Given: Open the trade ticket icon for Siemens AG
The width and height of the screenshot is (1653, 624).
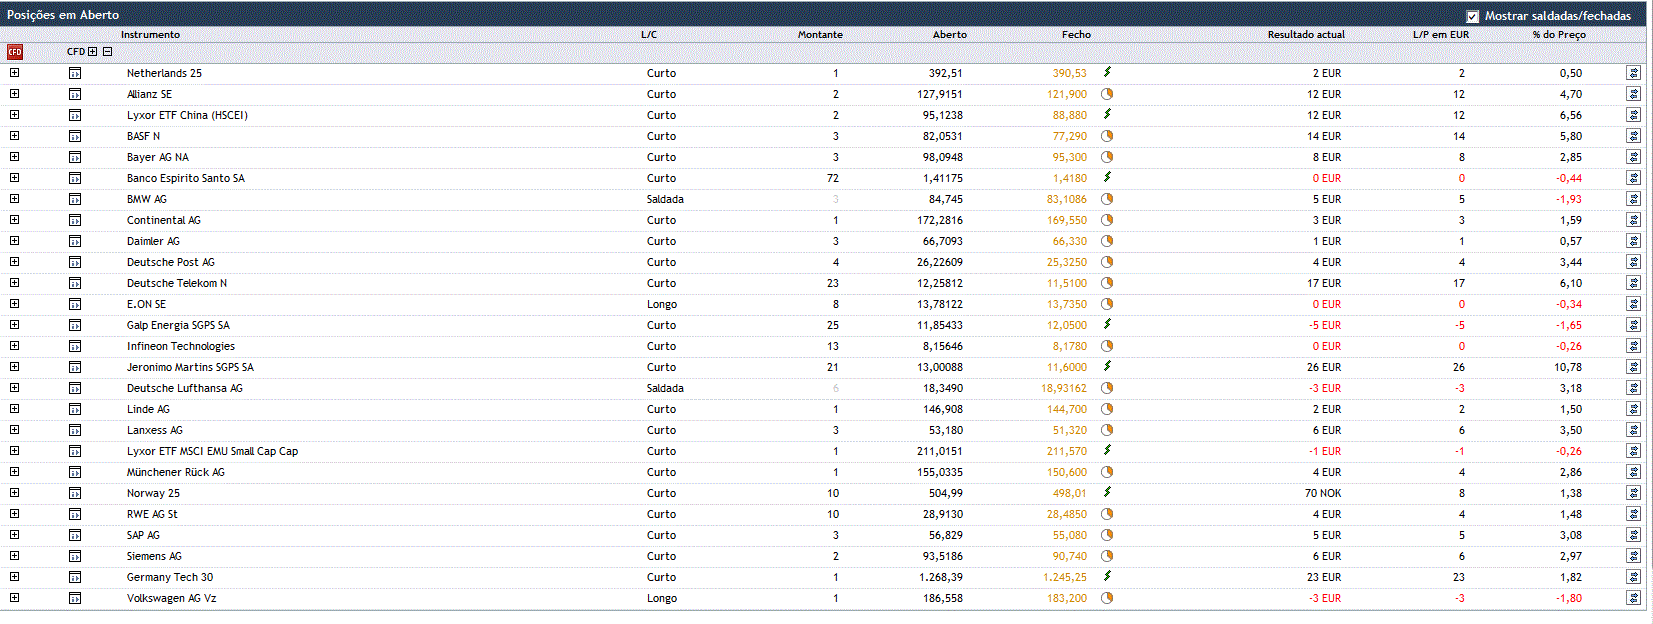Looking at the screenshot, I should click(x=75, y=556).
